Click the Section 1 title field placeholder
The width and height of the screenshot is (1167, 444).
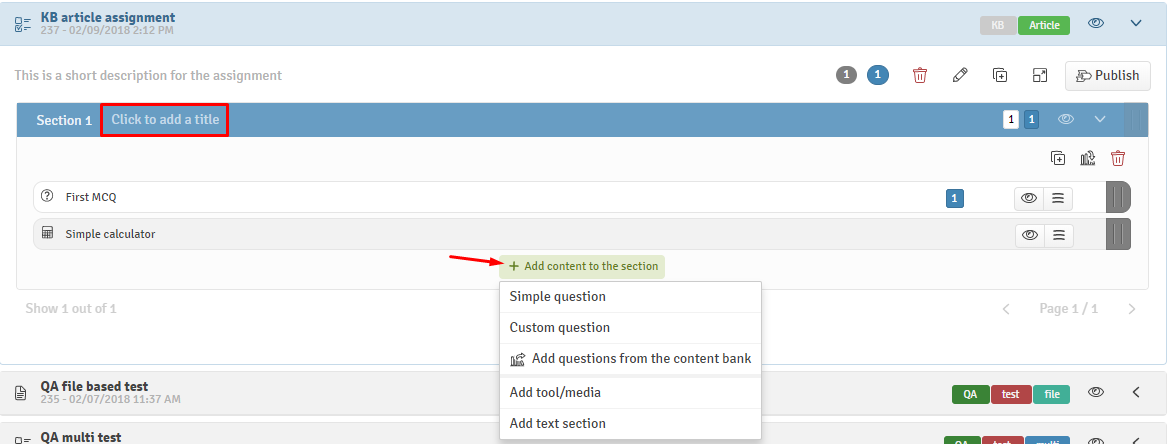[x=164, y=120]
